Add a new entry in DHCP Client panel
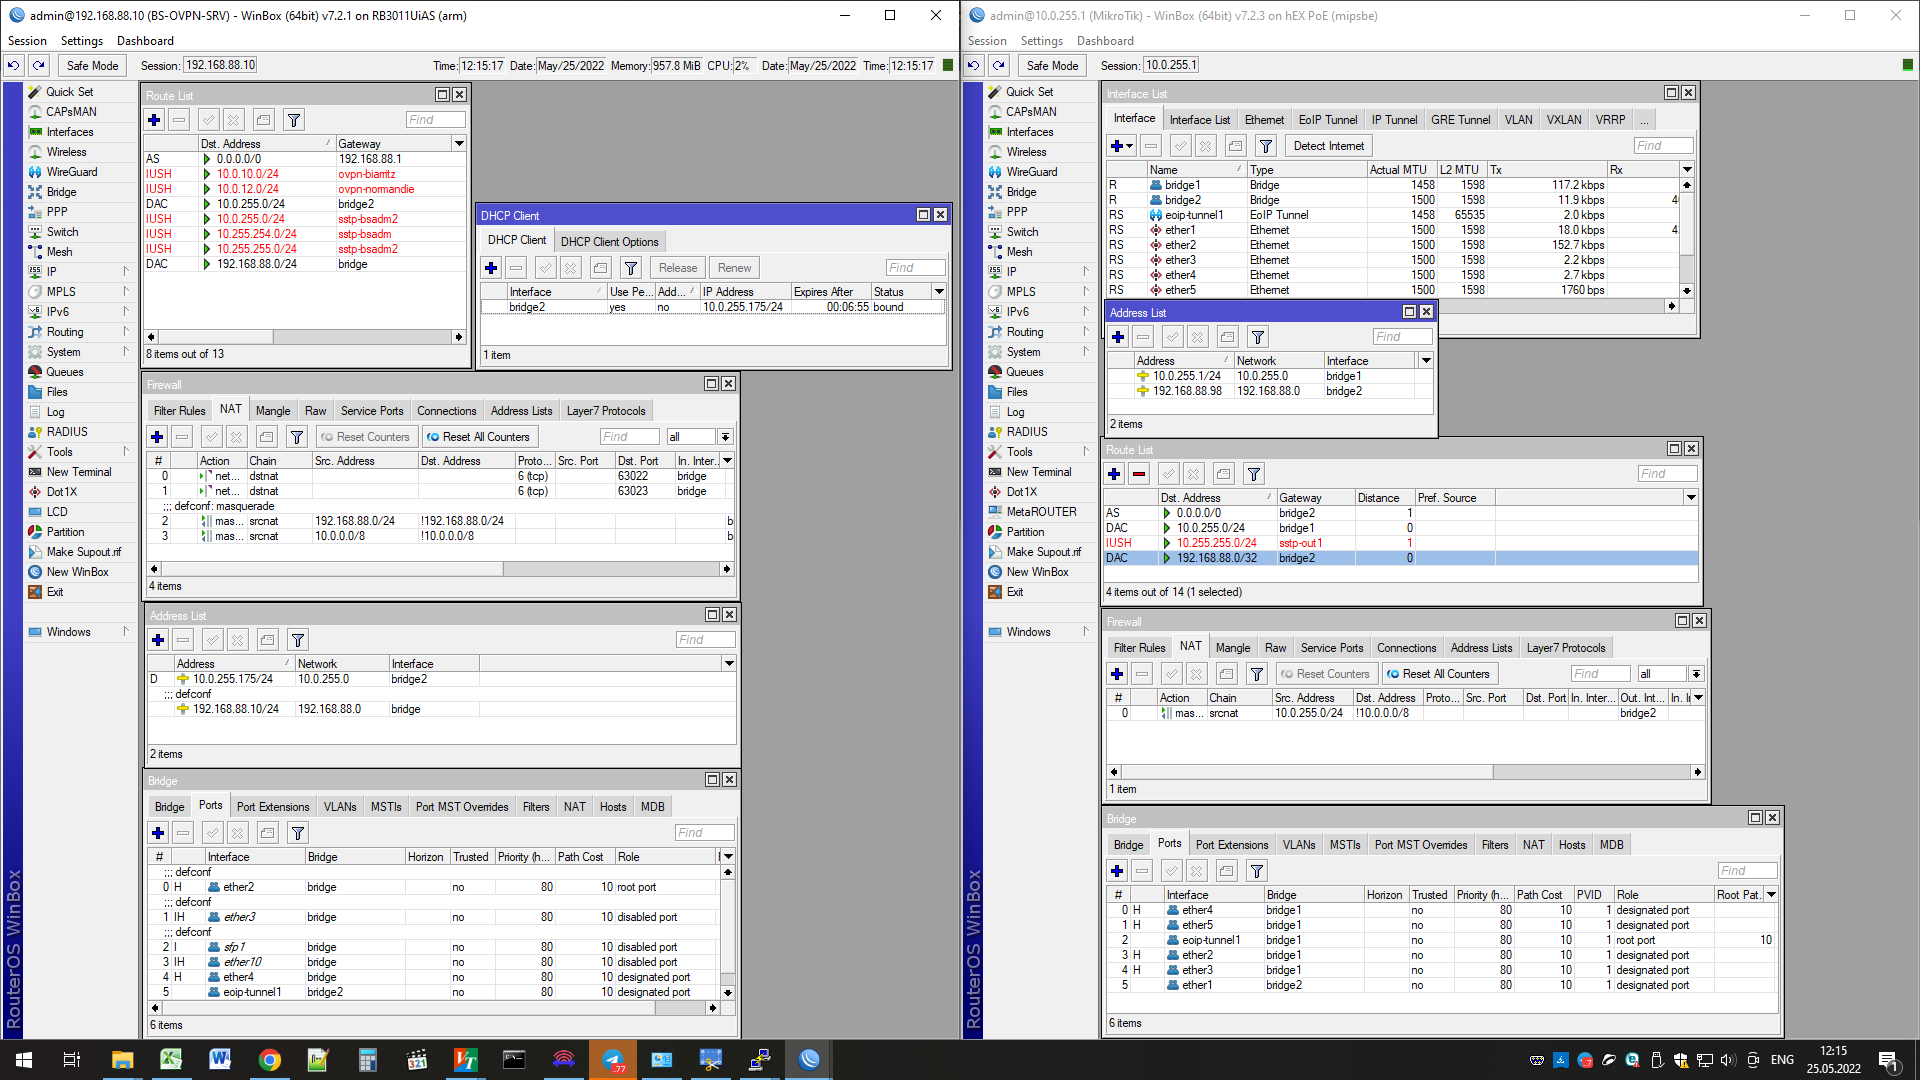Screen dimensions: 1920x1080 tap(491, 268)
